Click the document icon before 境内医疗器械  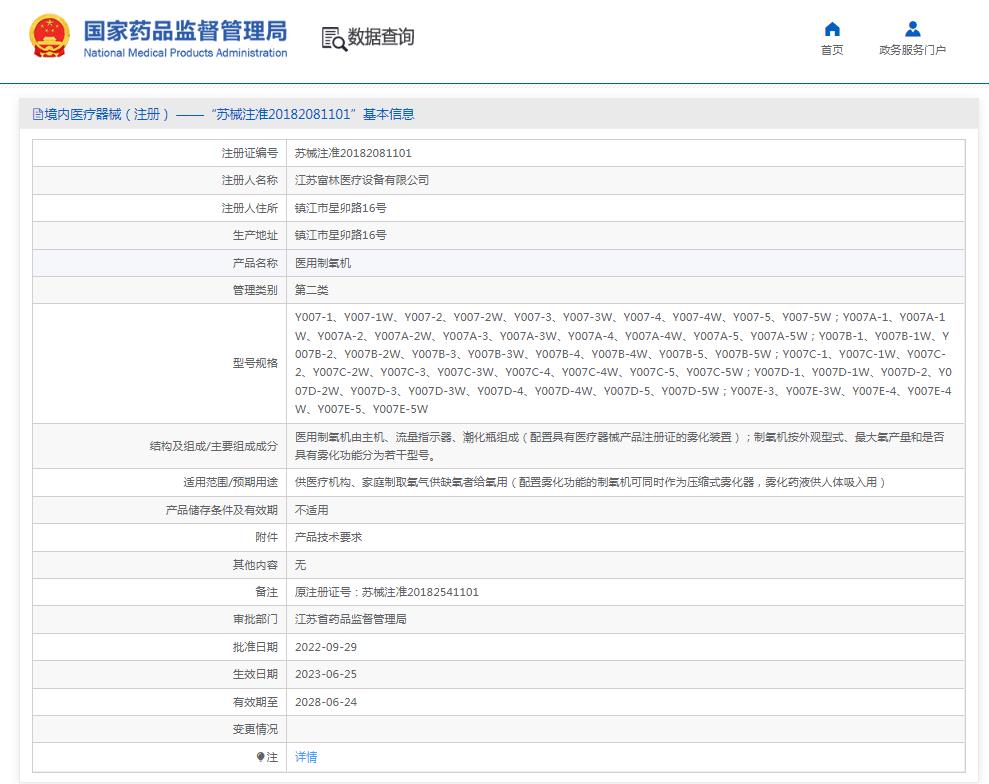pos(37,115)
